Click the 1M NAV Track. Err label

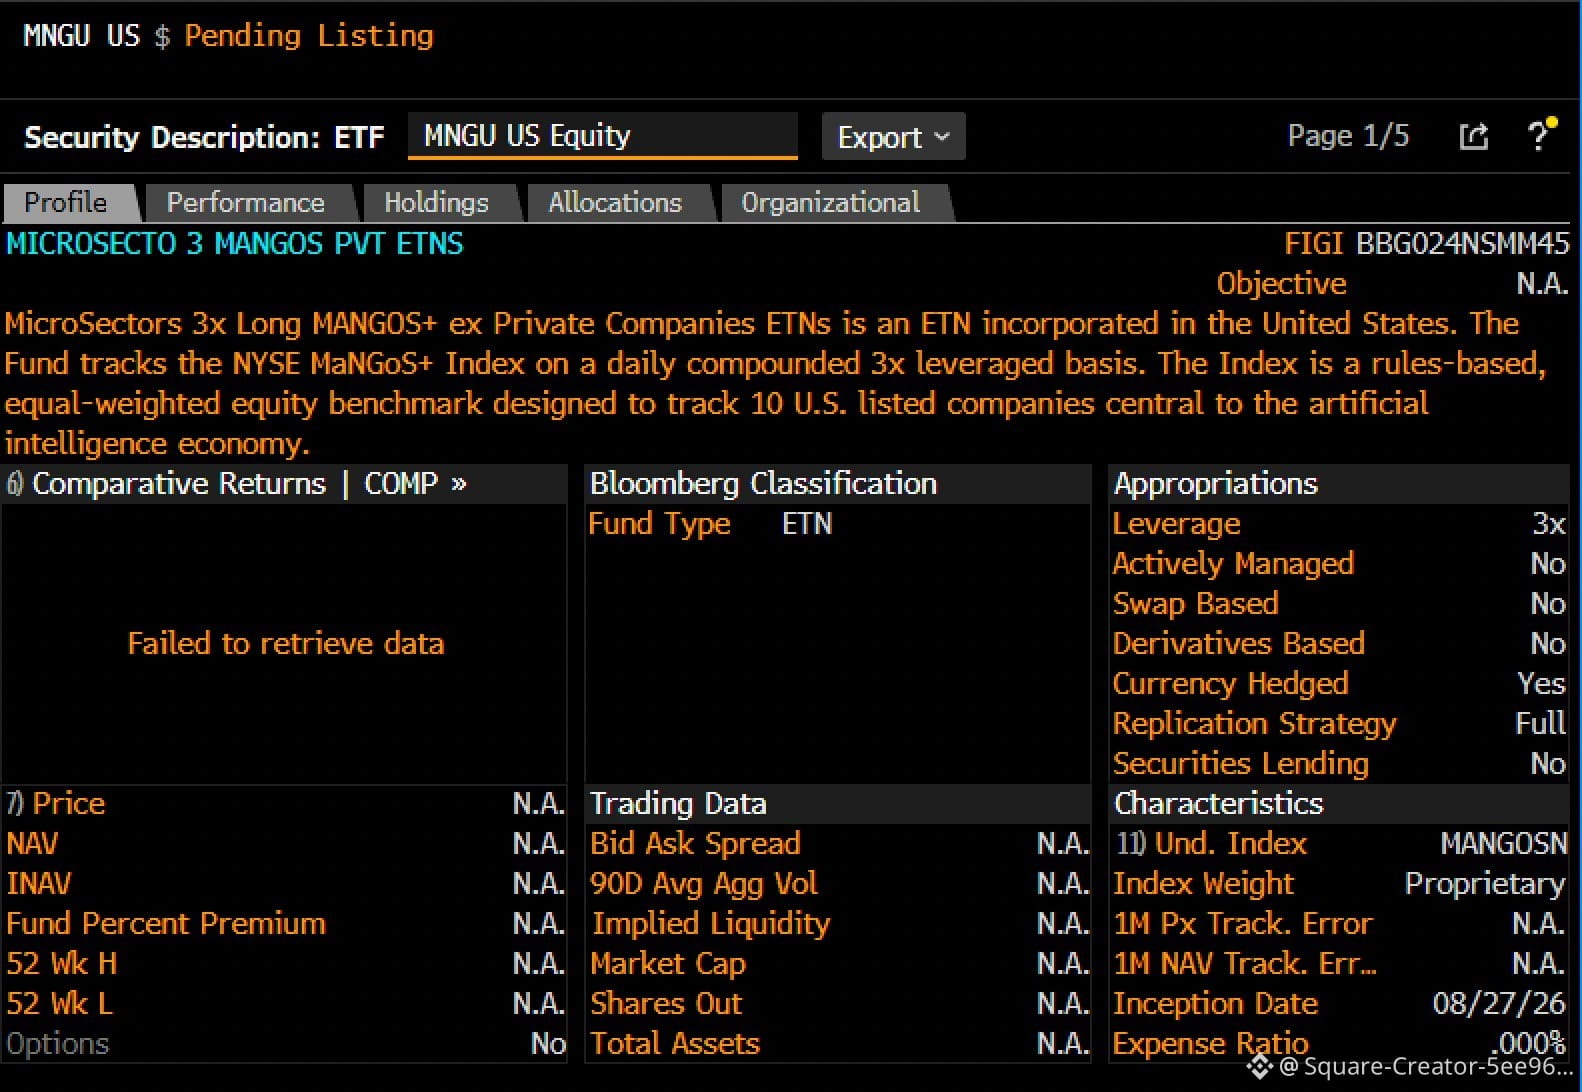click(1245, 964)
